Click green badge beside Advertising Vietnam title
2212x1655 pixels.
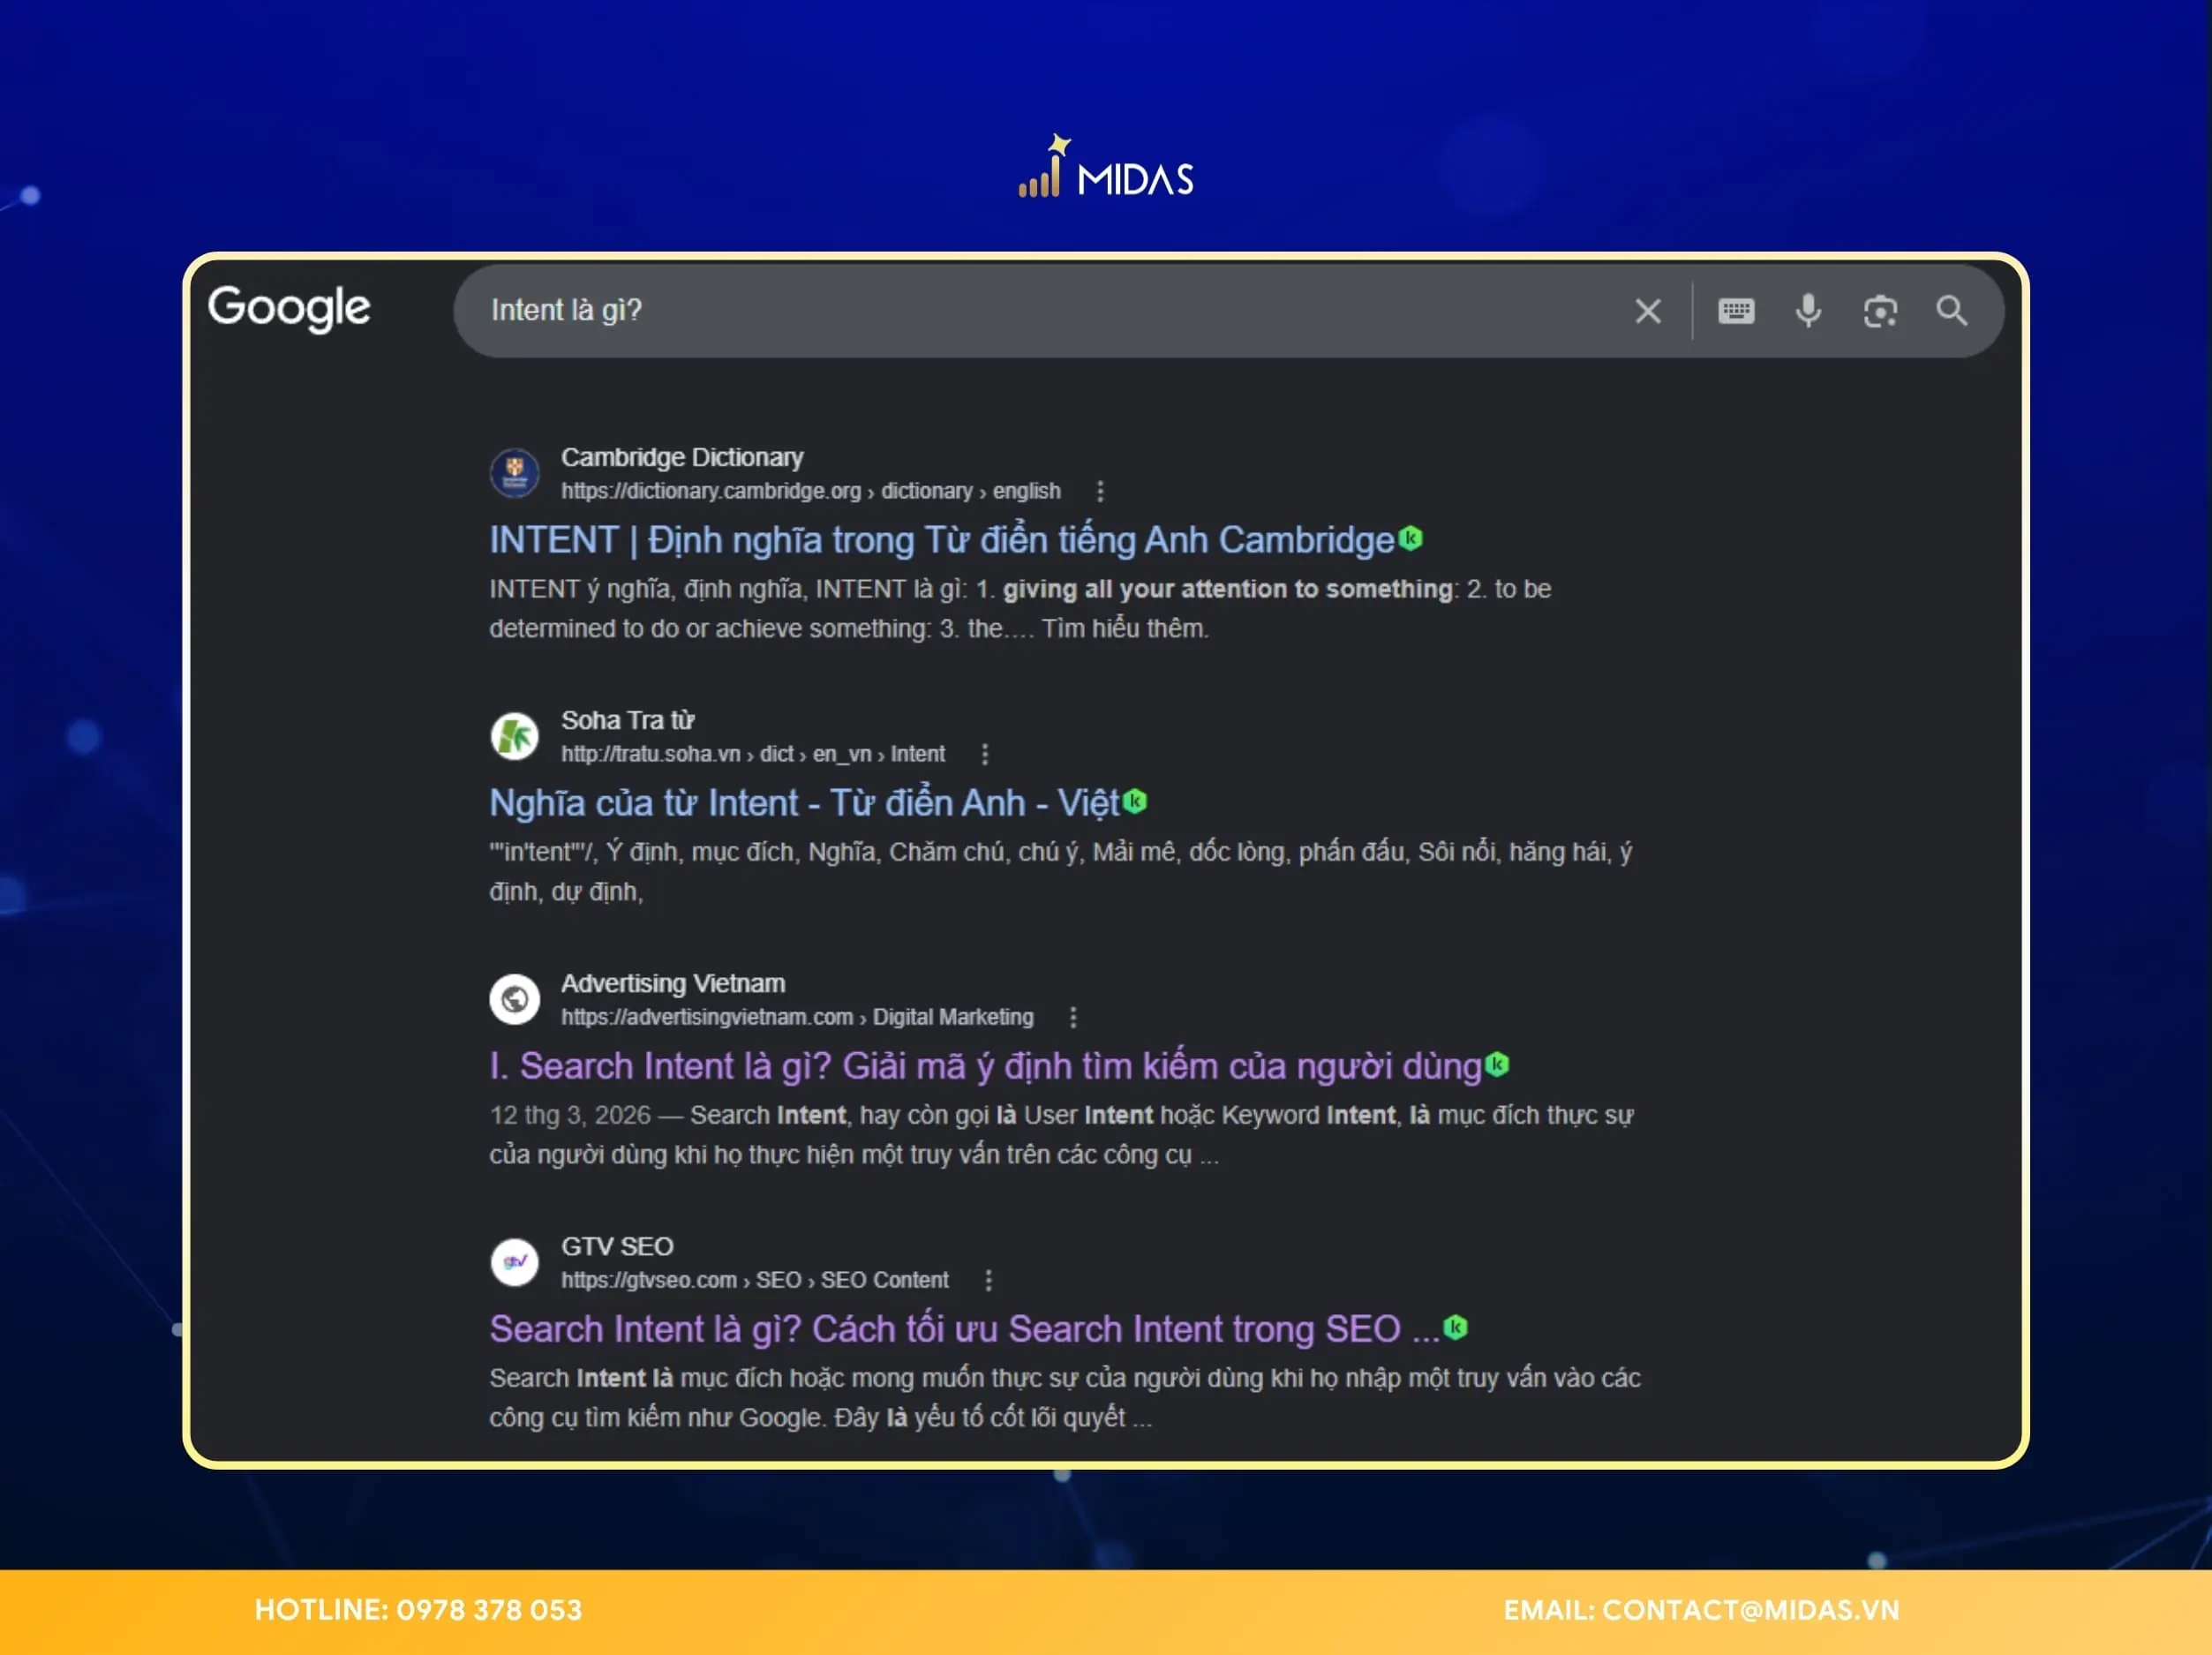point(1497,1064)
